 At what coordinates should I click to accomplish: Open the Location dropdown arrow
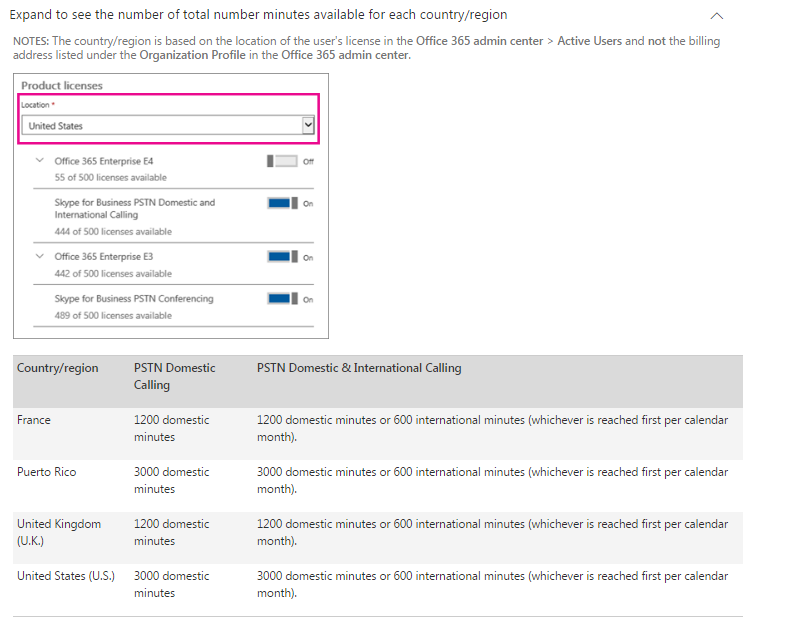point(308,126)
